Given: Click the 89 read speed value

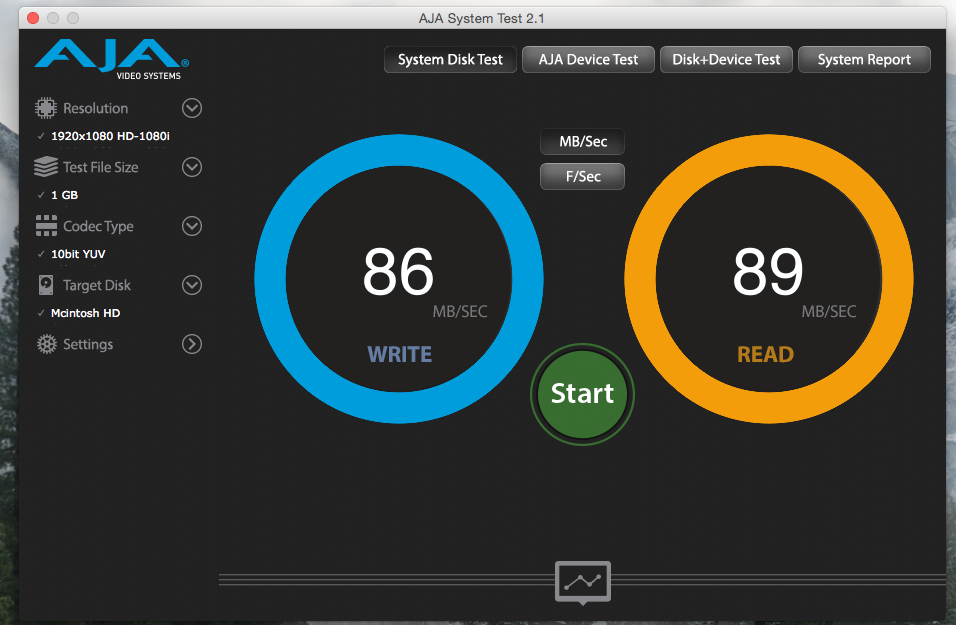Looking at the screenshot, I should click(x=768, y=271).
